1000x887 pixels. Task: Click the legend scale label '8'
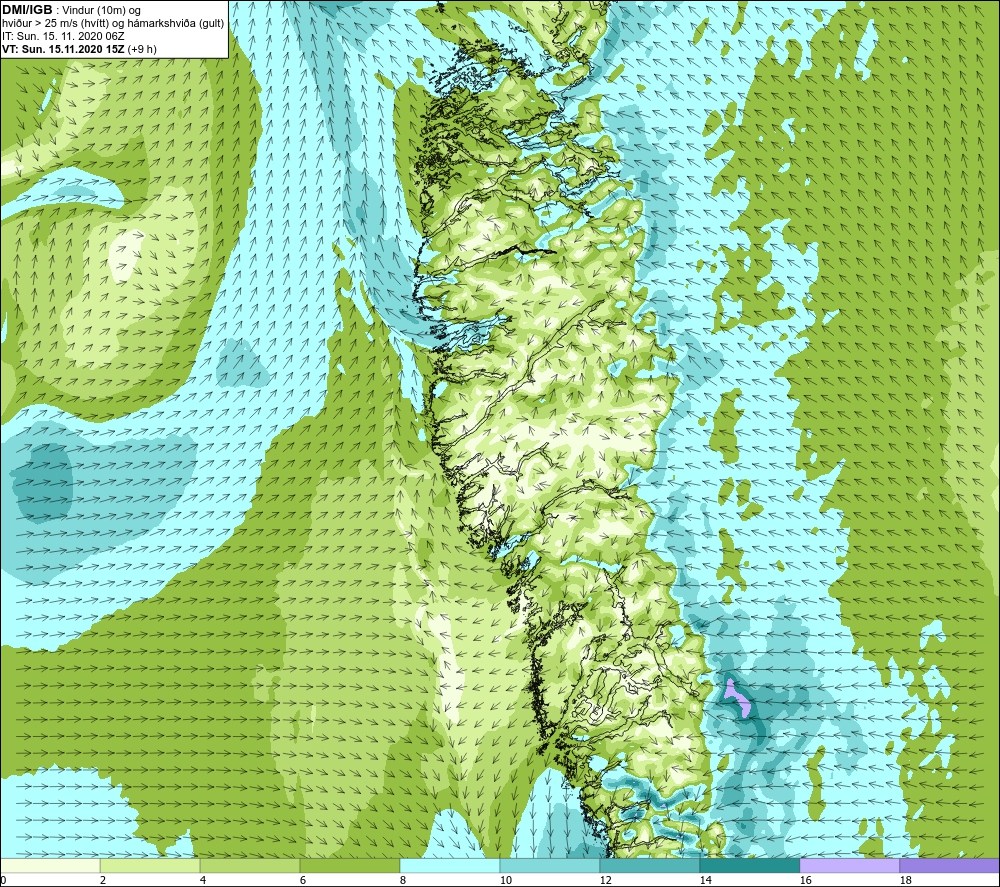(402, 881)
